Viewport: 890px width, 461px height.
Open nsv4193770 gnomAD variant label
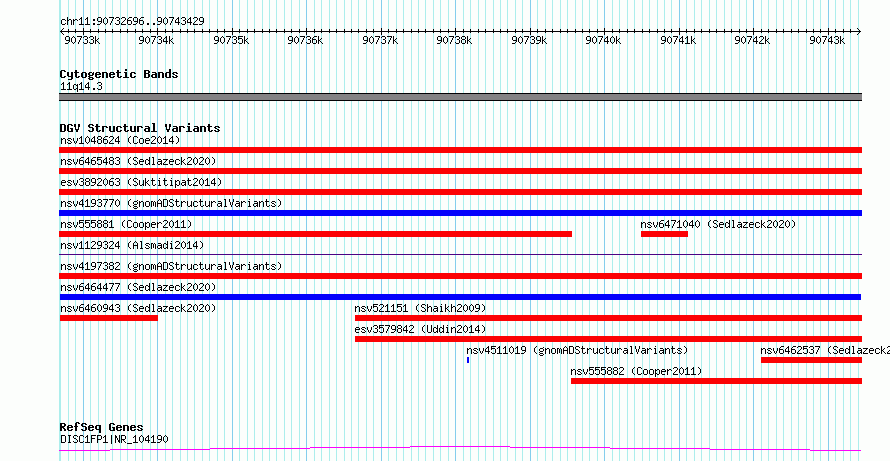[x=171, y=203]
